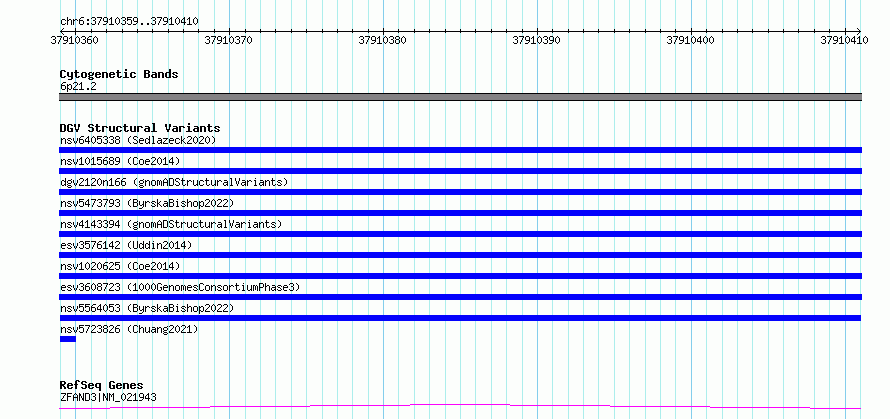Click the DGV Structural Variants track title
Viewport: 890px width, 419px height.
coord(140,128)
